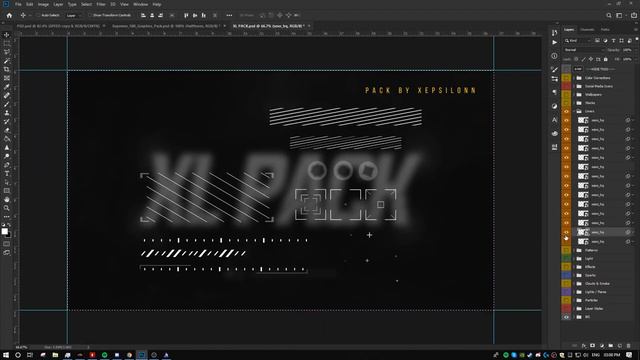Screen dimensions: 640x360
Task: Click the search magnifier icon at top right
Action: [609, 15]
